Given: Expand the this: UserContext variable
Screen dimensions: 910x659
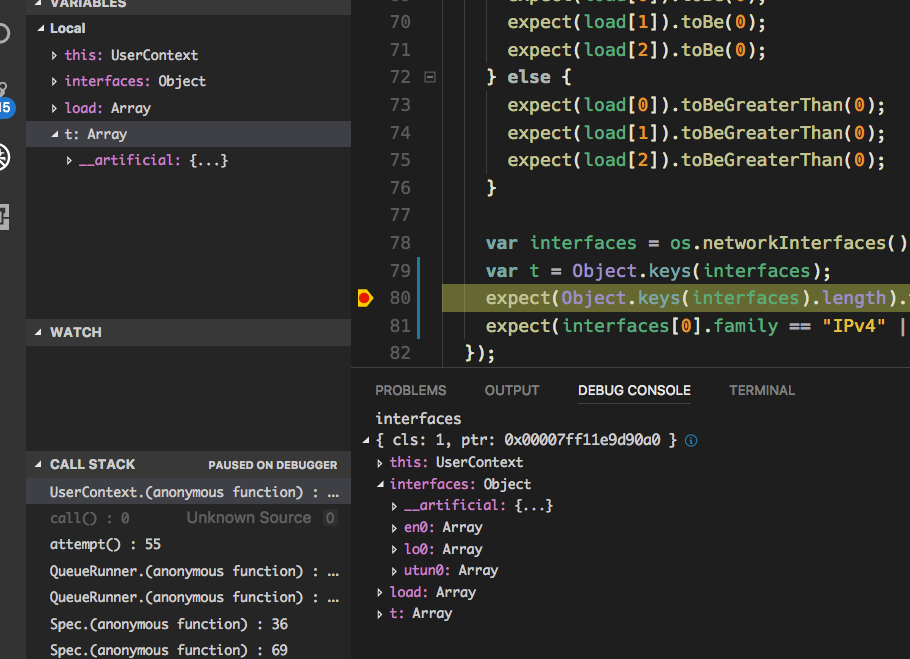Looking at the screenshot, I should tap(55, 55).
